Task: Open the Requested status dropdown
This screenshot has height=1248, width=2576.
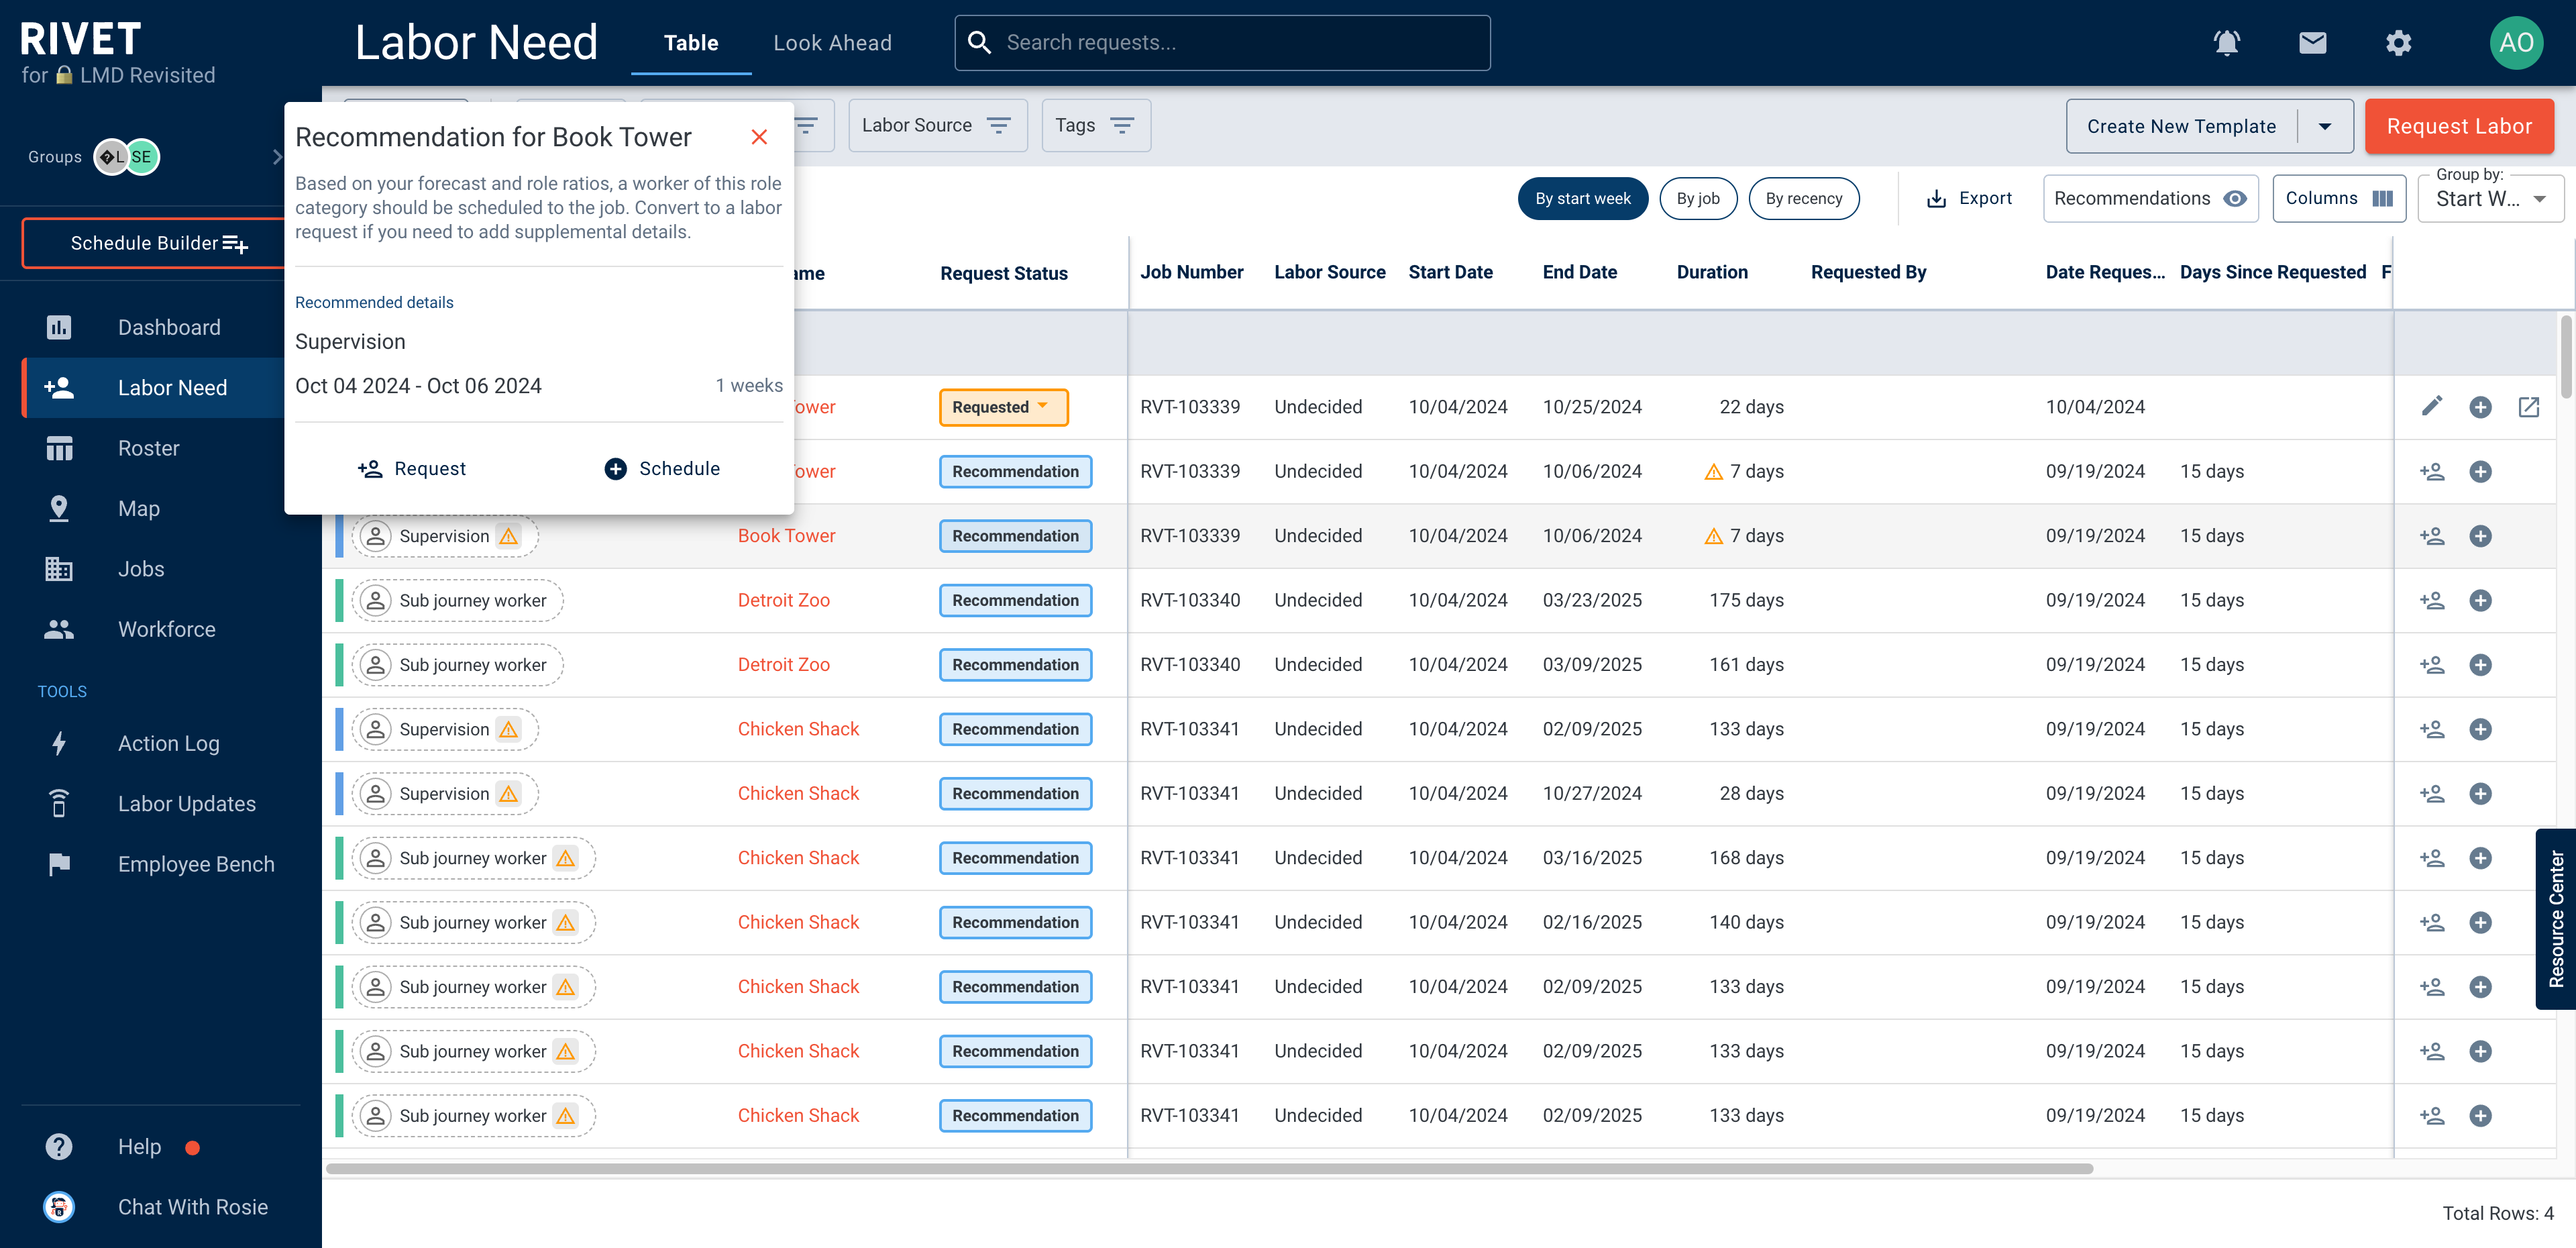Action: point(1003,407)
